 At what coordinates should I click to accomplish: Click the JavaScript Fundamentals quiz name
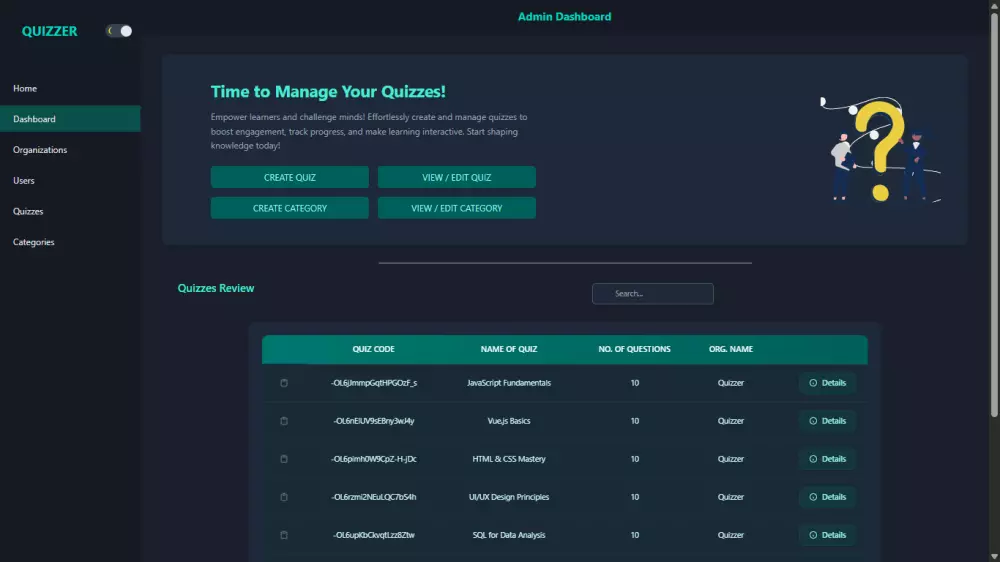tap(509, 383)
